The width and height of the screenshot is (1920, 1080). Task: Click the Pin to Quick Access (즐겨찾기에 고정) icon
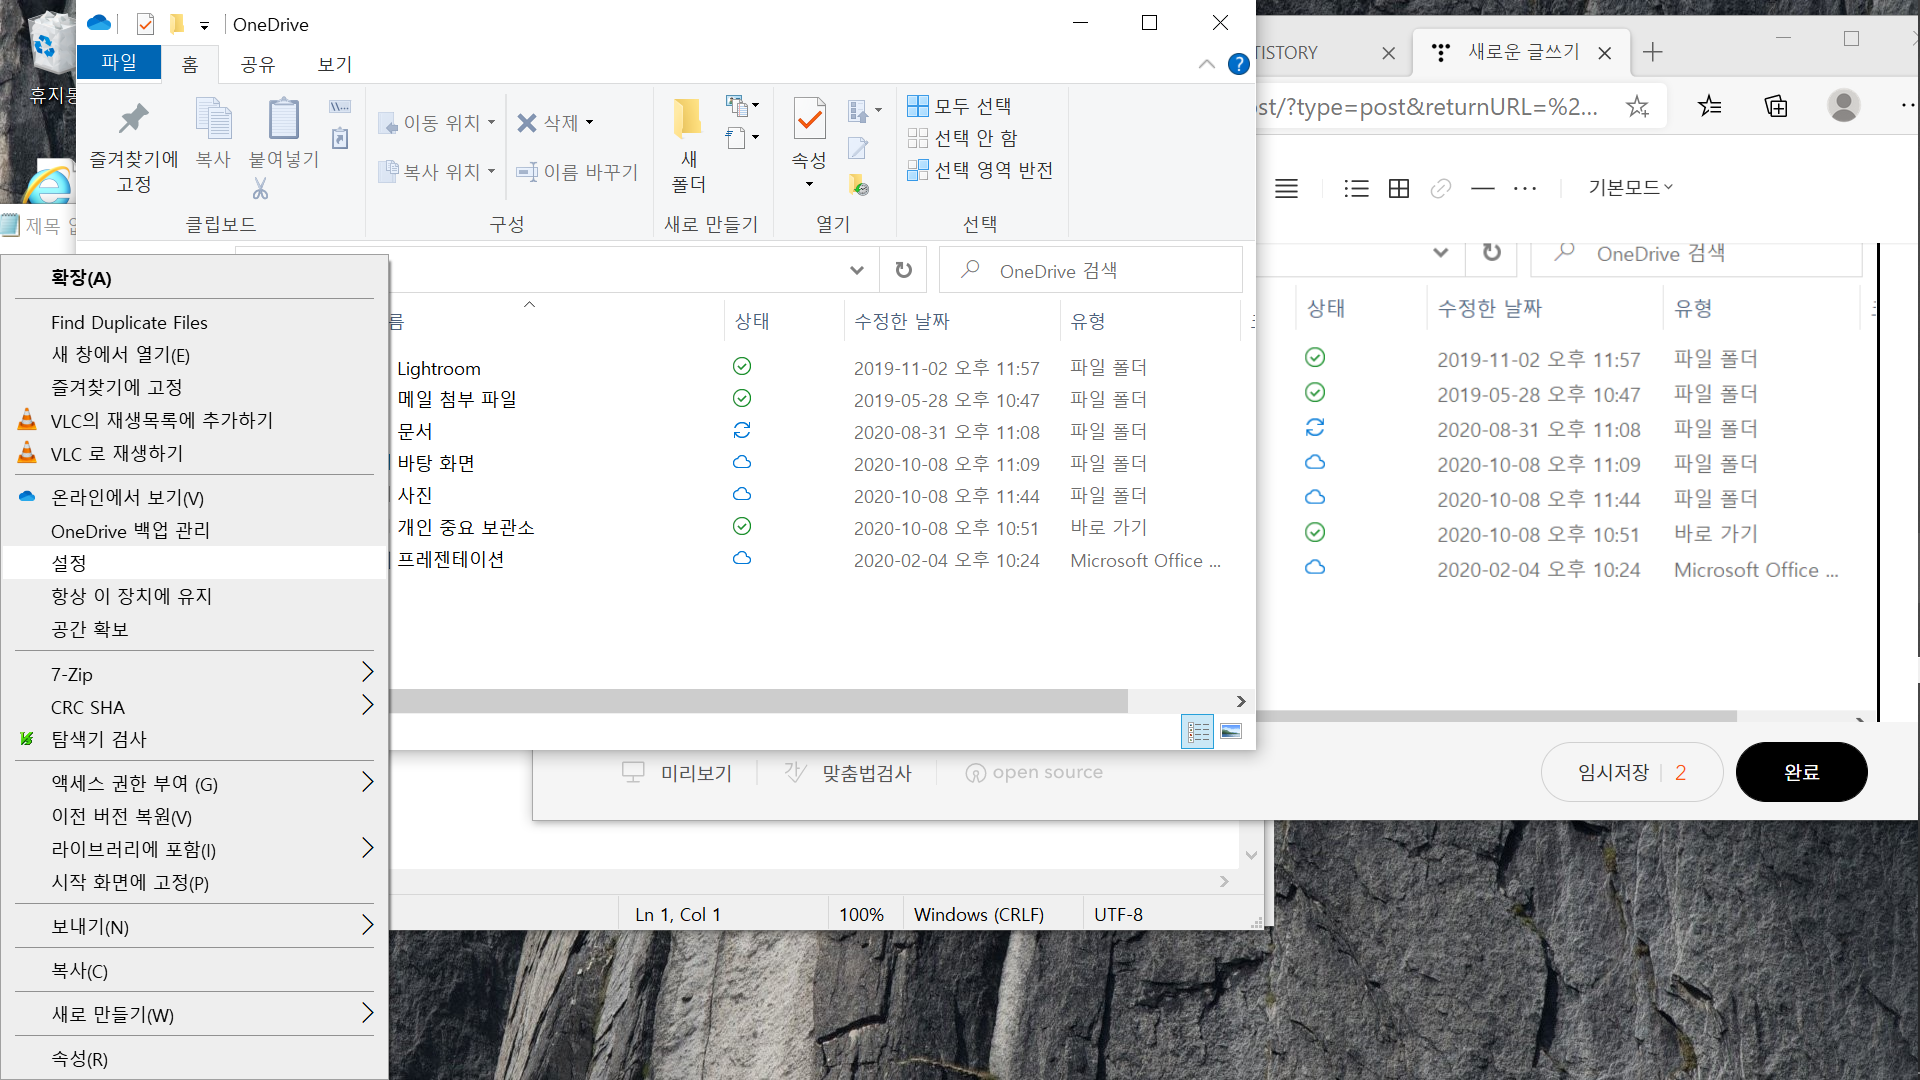pyautogui.click(x=133, y=120)
